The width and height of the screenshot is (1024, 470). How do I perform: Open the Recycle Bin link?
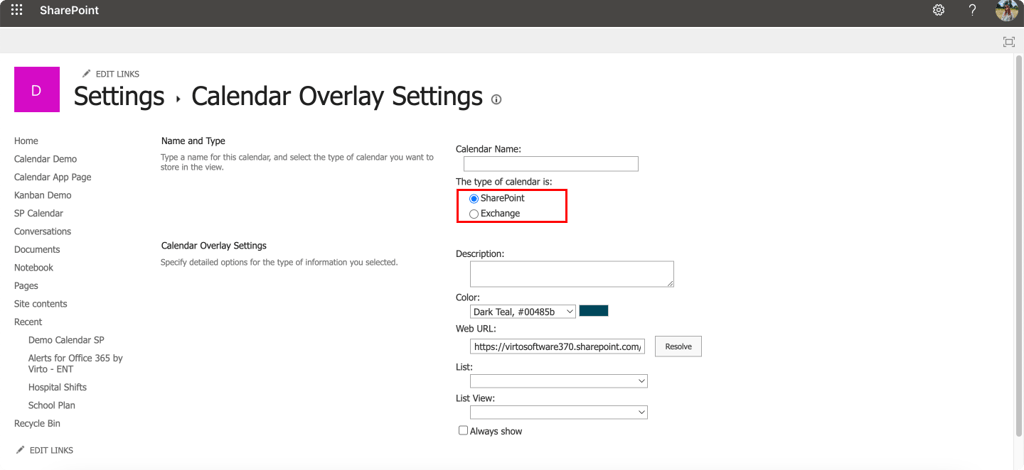[37, 424]
